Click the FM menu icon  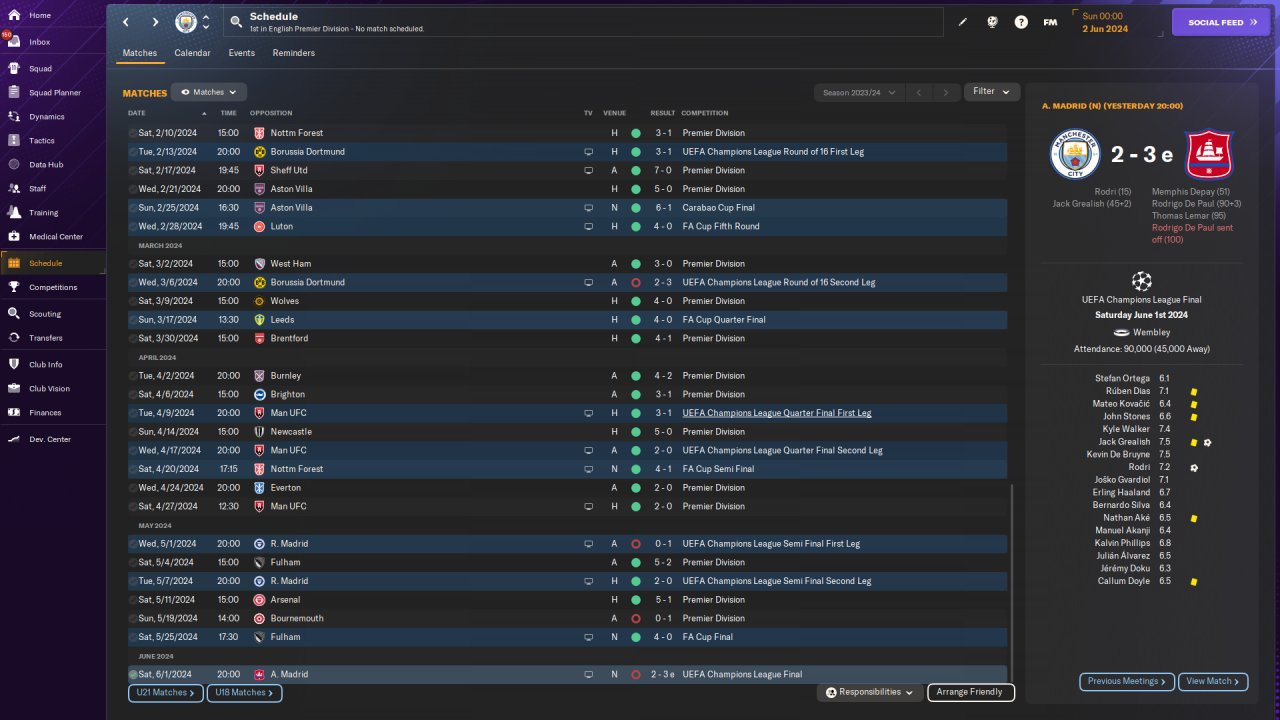(x=1050, y=22)
